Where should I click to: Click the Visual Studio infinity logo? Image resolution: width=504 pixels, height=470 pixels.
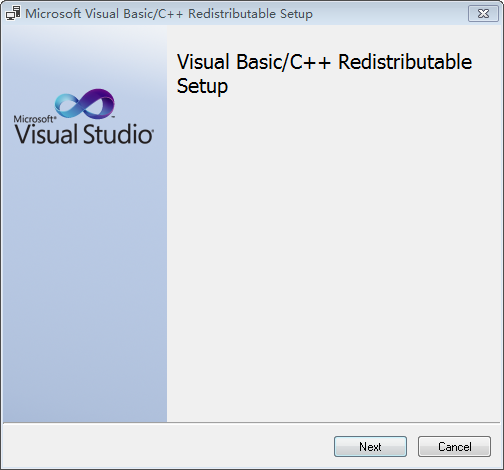point(85,104)
